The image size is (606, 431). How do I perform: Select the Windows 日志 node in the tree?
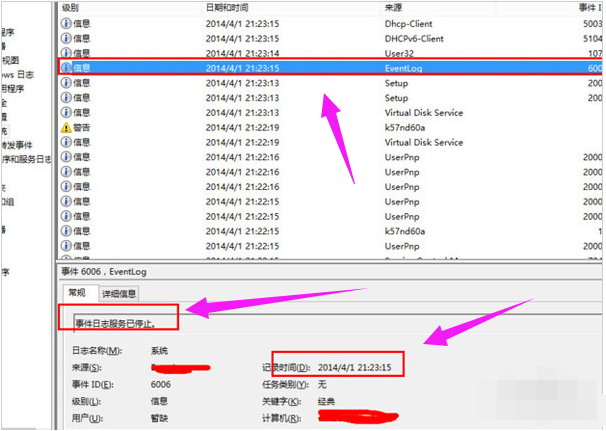[x=19, y=74]
